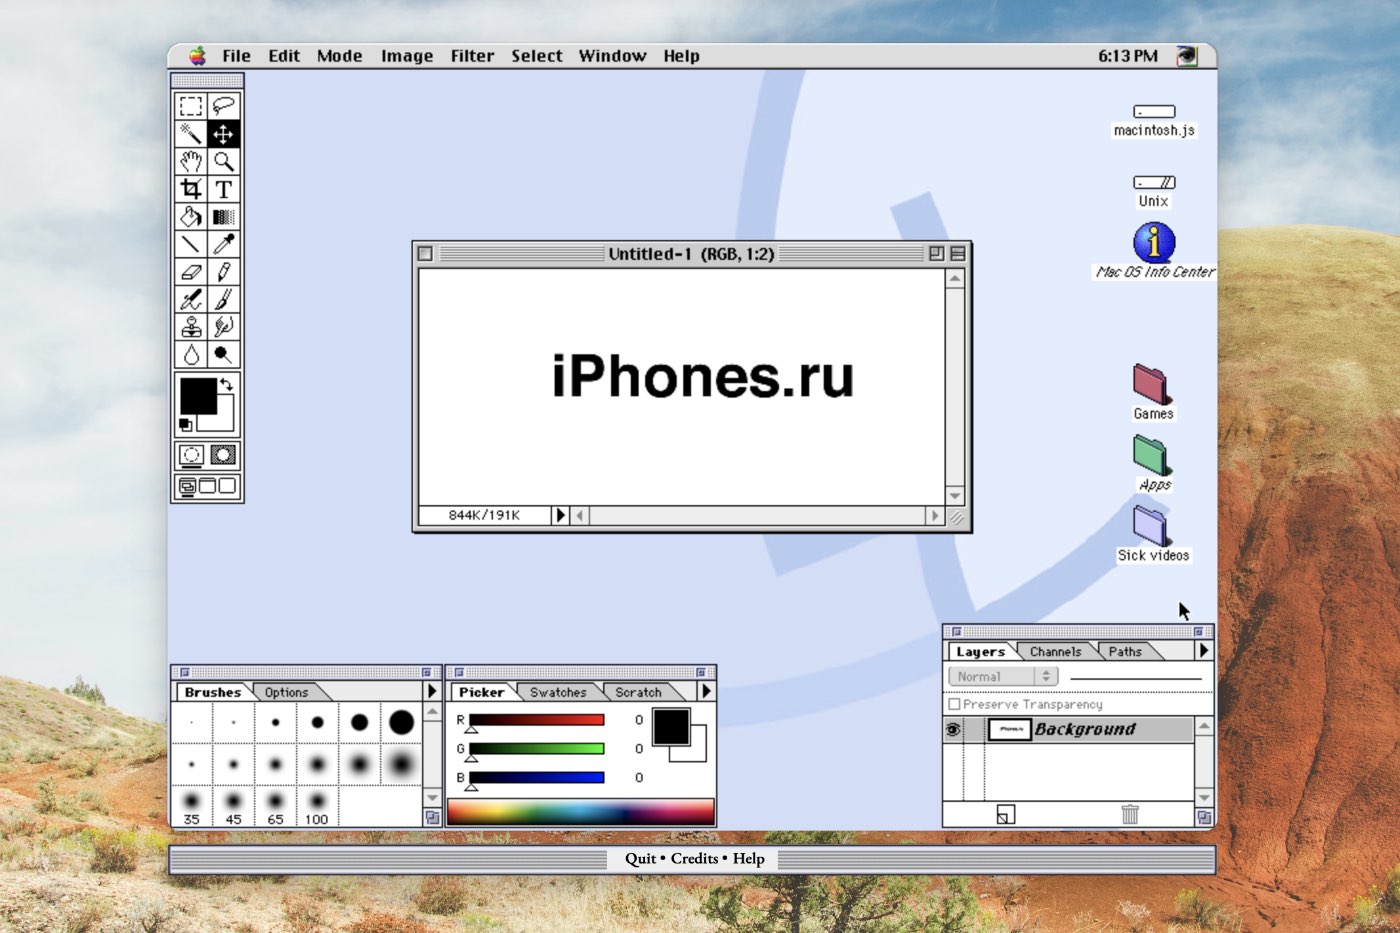Click Help link in bottom bar

(748, 858)
